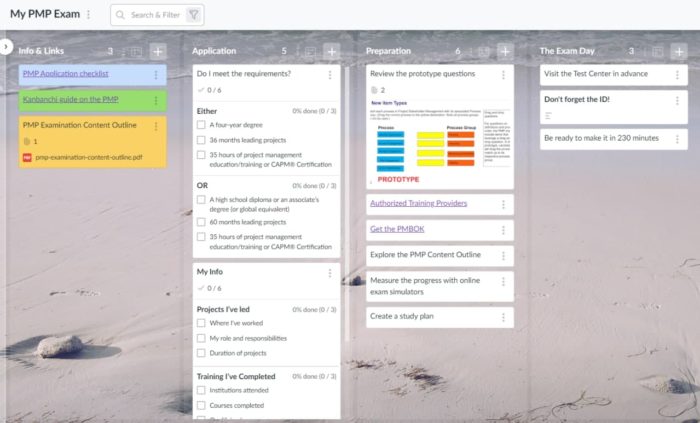
Task: Click the view icon on The Exam Day header
Action: point(655,50)
